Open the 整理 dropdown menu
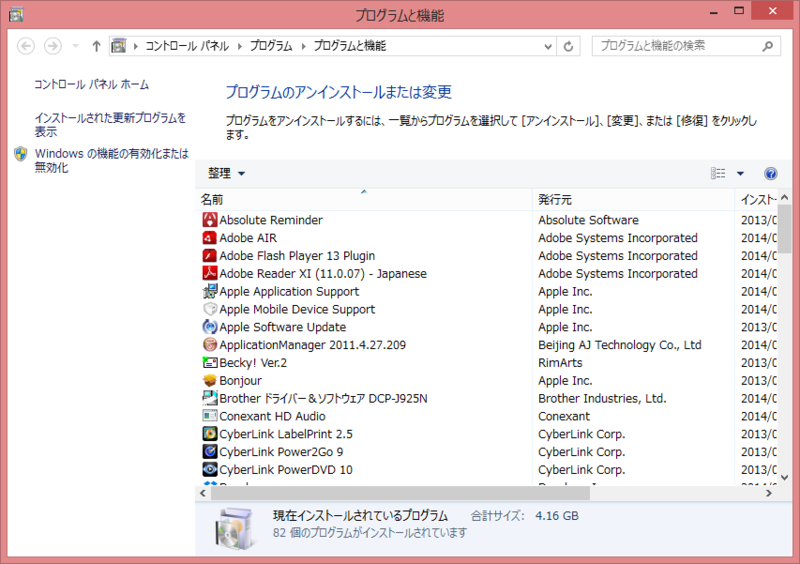Viewport: 800px width, 564px height. pos(227,174)
